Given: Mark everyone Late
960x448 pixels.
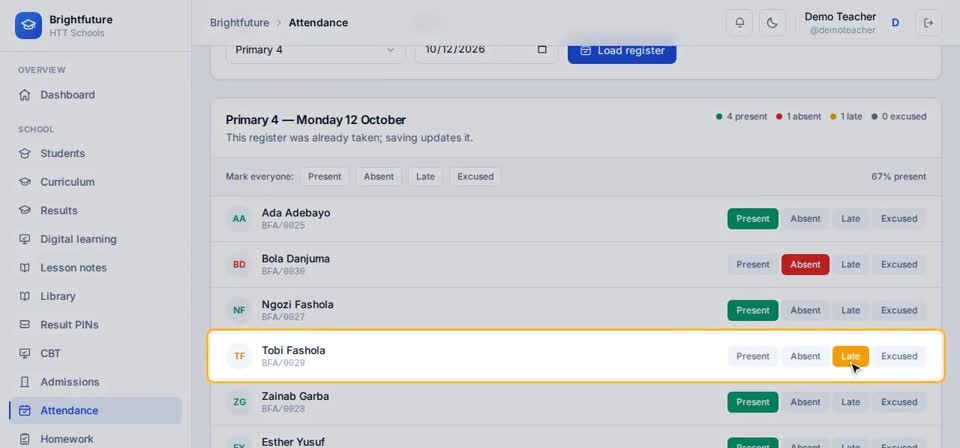Looking at the screenshot, I should click(426, 177).
